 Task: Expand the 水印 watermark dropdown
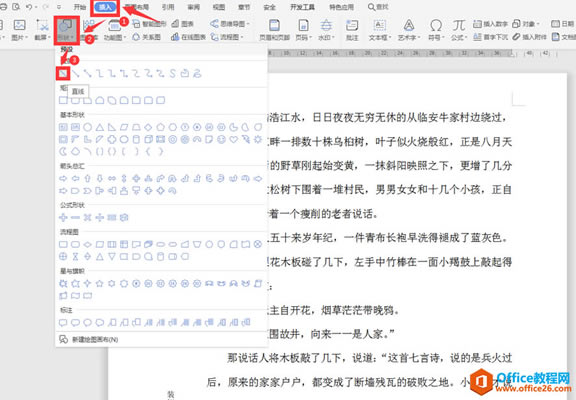pos(326,29)
